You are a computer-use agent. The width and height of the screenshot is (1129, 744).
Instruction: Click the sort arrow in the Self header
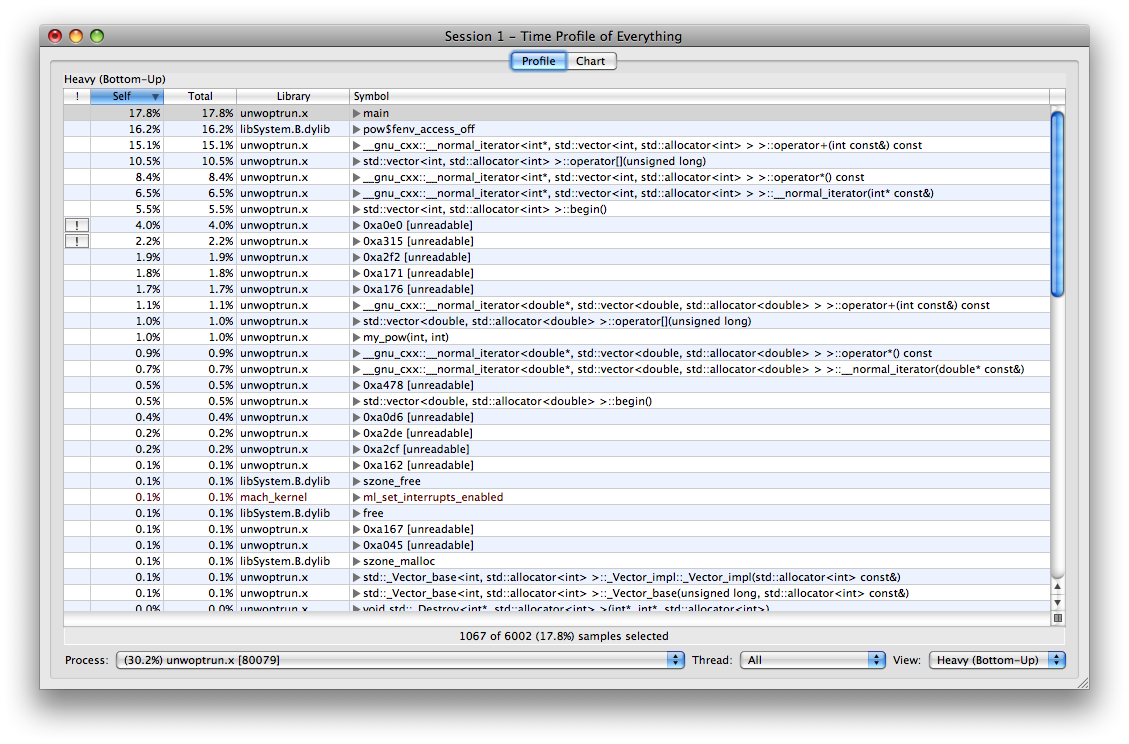pos(155,97)
